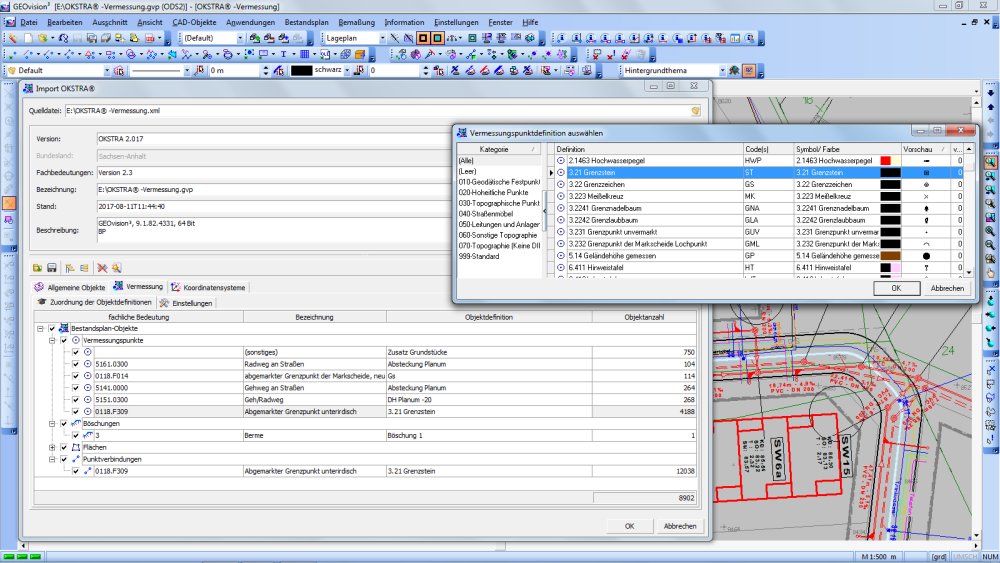Open the schwarz color dropdown
Image resolution: width=1000 pixels, height=563 pixels.
coord(347,71)
